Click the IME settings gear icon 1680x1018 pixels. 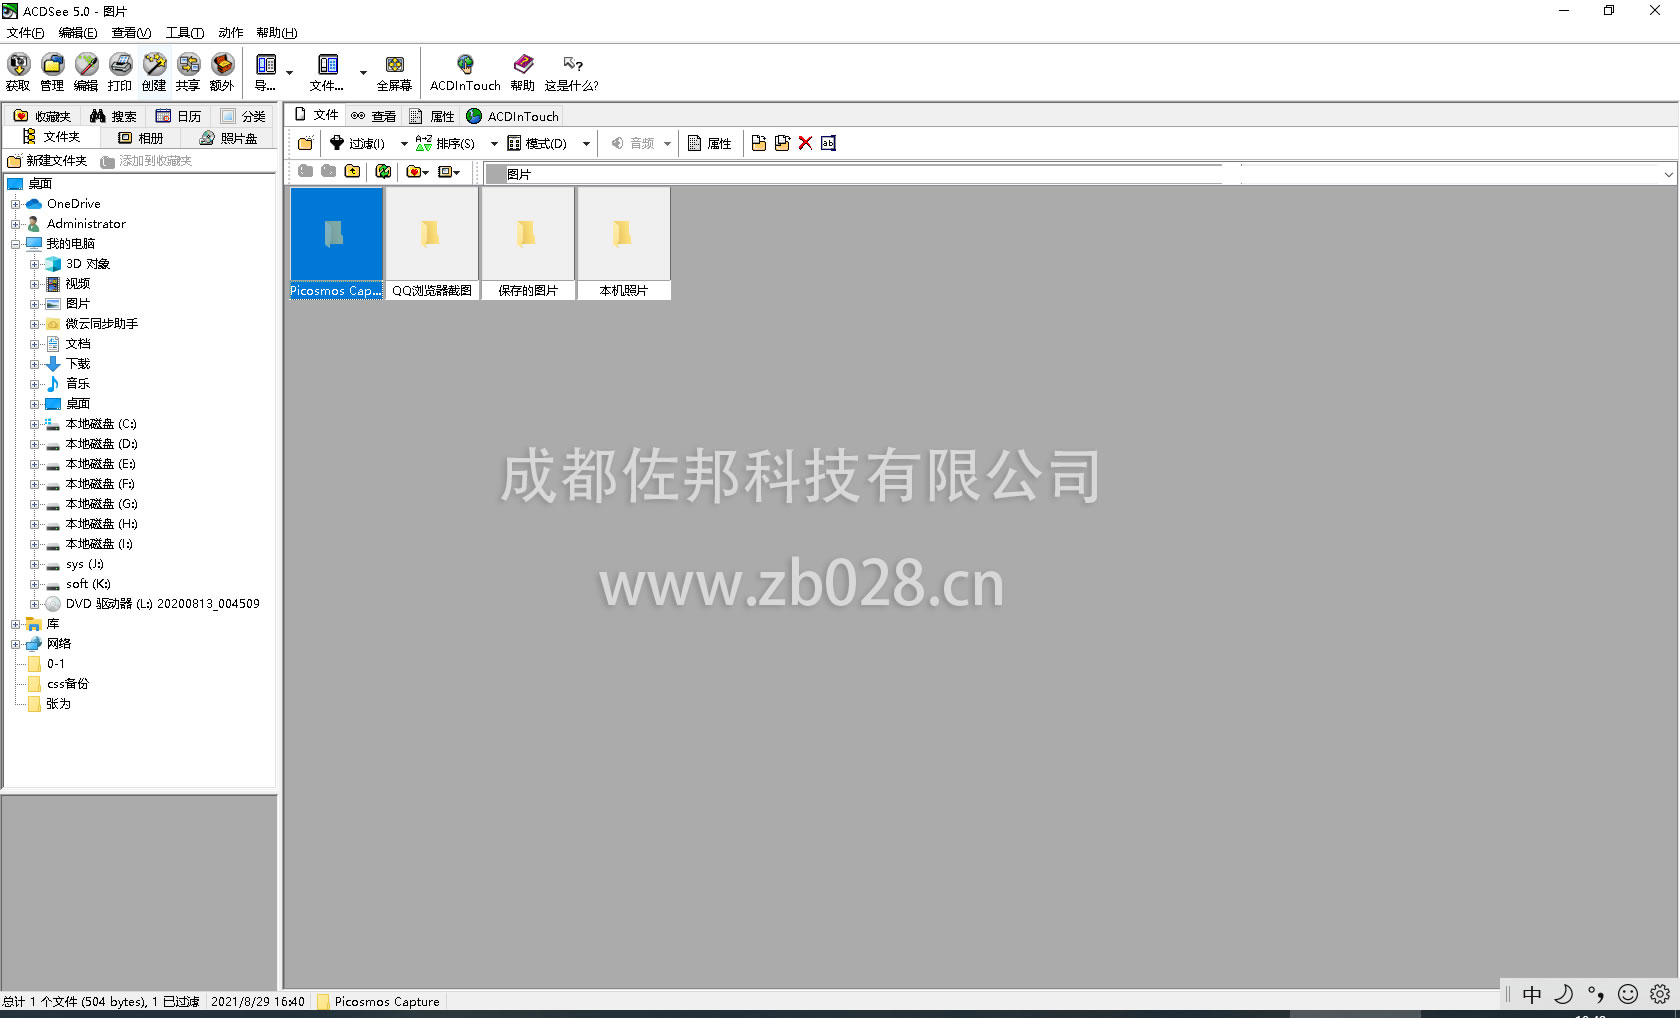coord(1660,994)
